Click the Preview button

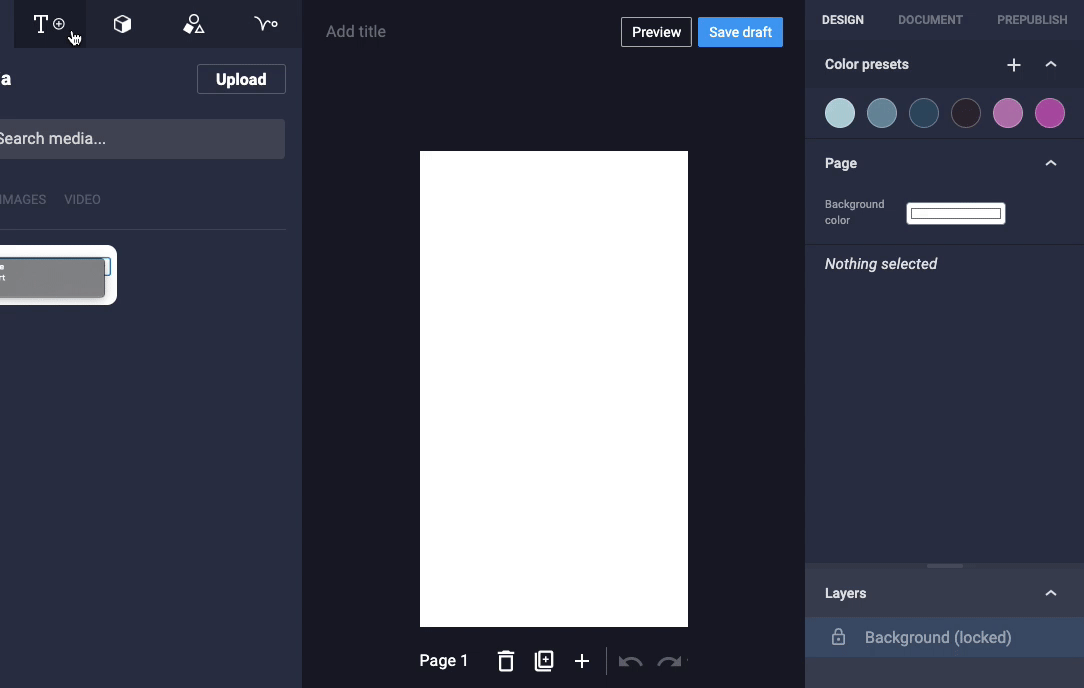tap(656, 32)
